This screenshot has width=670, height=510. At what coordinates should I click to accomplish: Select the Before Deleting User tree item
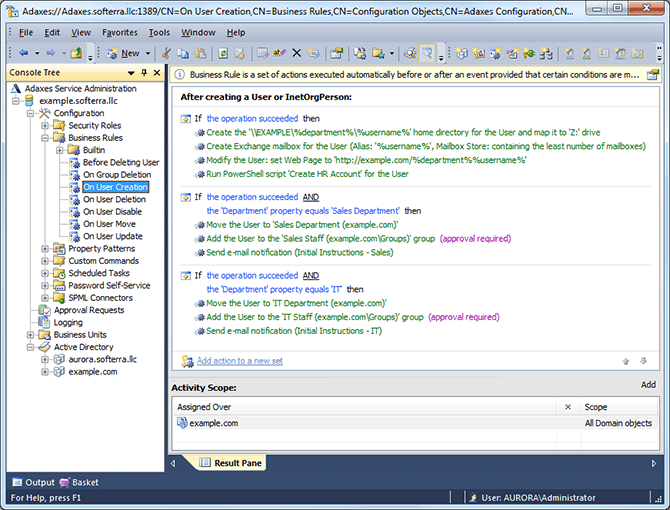121,163
